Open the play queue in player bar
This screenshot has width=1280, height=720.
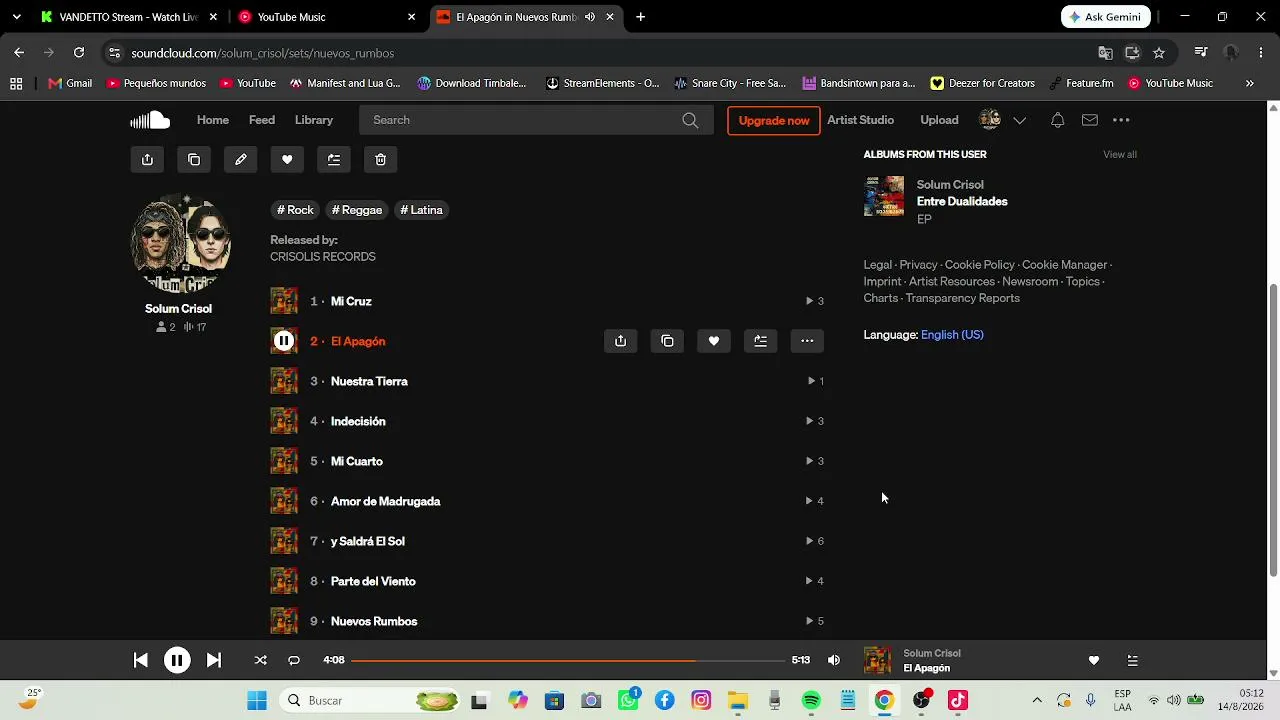1132,660
